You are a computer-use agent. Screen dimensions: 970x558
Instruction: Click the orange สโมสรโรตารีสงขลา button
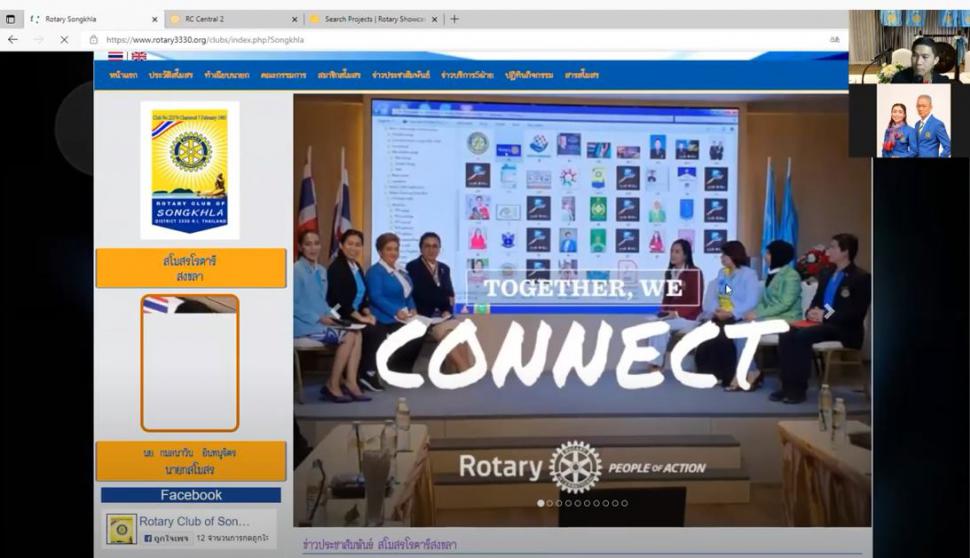pos(191,268)
